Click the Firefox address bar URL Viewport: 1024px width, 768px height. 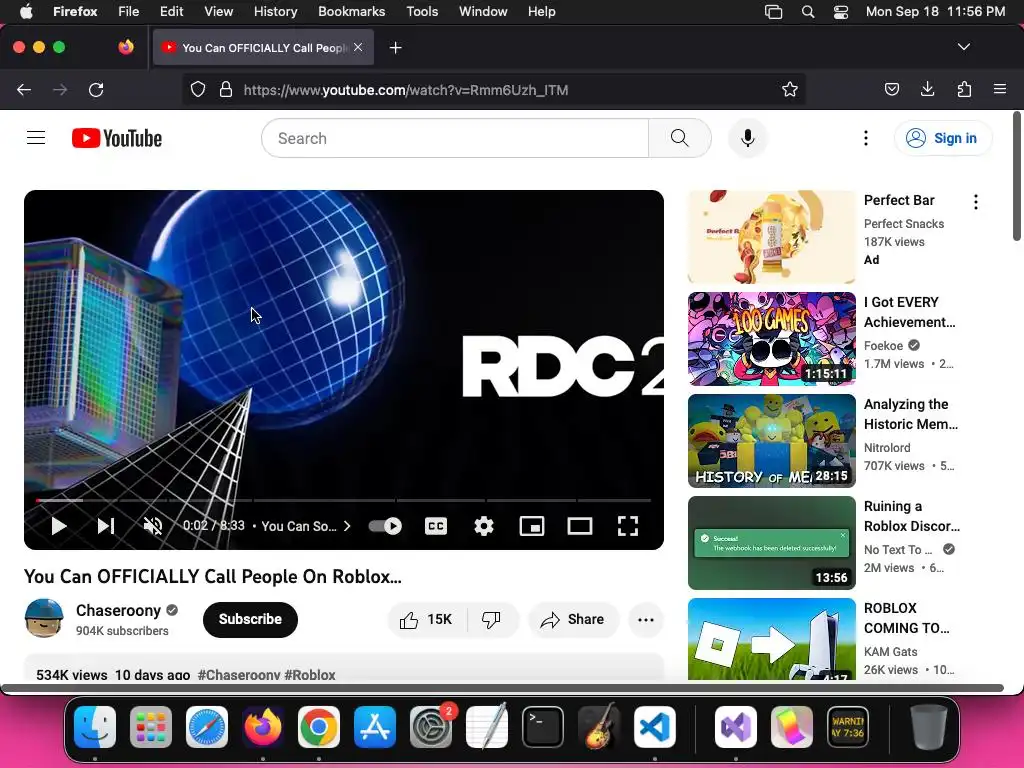pyautogui.click(x=406, y=89)
